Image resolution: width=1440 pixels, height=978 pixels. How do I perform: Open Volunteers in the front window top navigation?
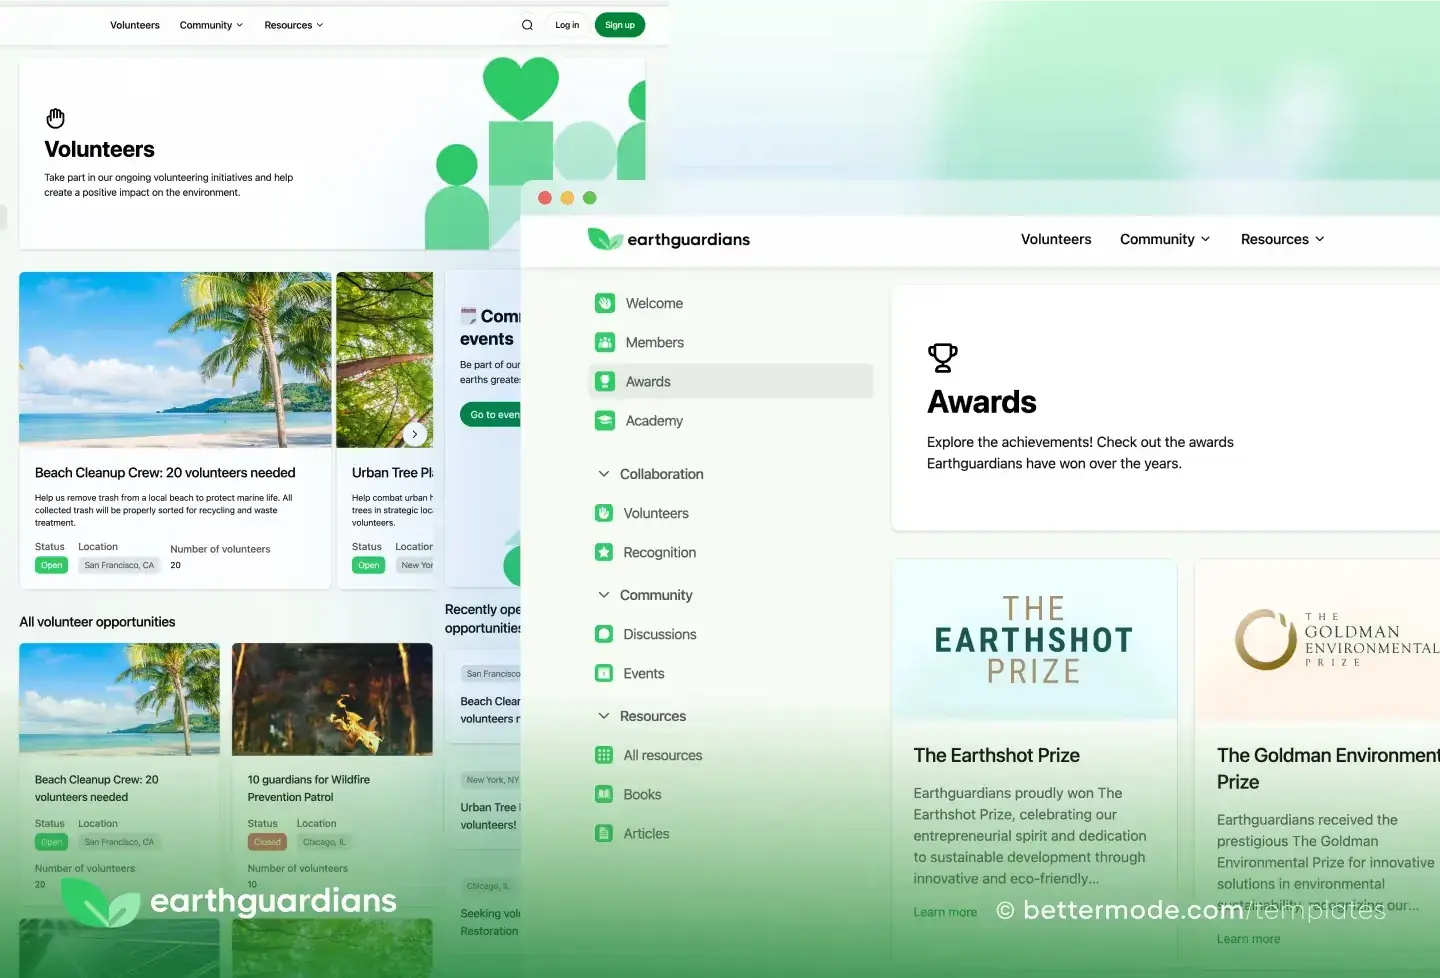tap(1056, 239)
